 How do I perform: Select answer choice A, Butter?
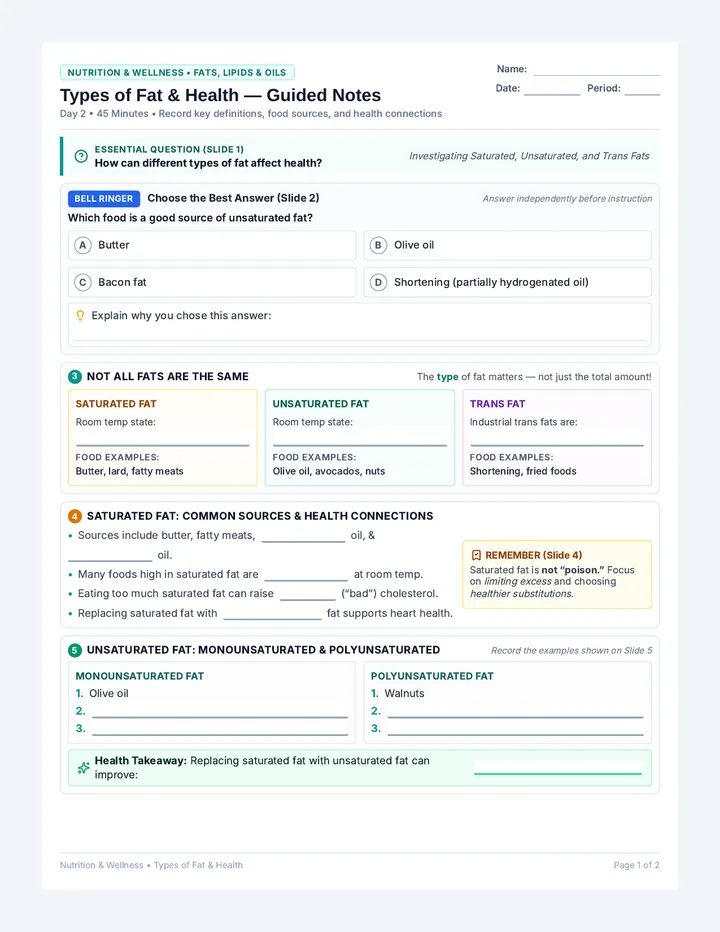click(212, 245)
